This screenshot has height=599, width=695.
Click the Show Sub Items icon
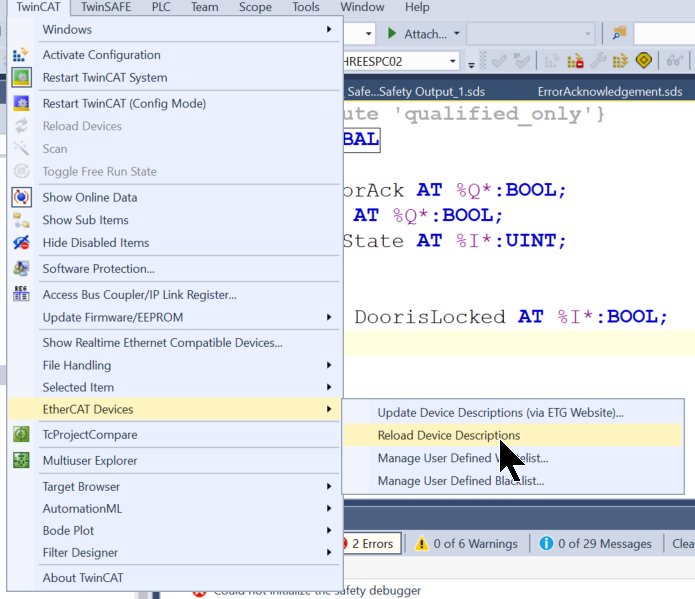point(21,220)
